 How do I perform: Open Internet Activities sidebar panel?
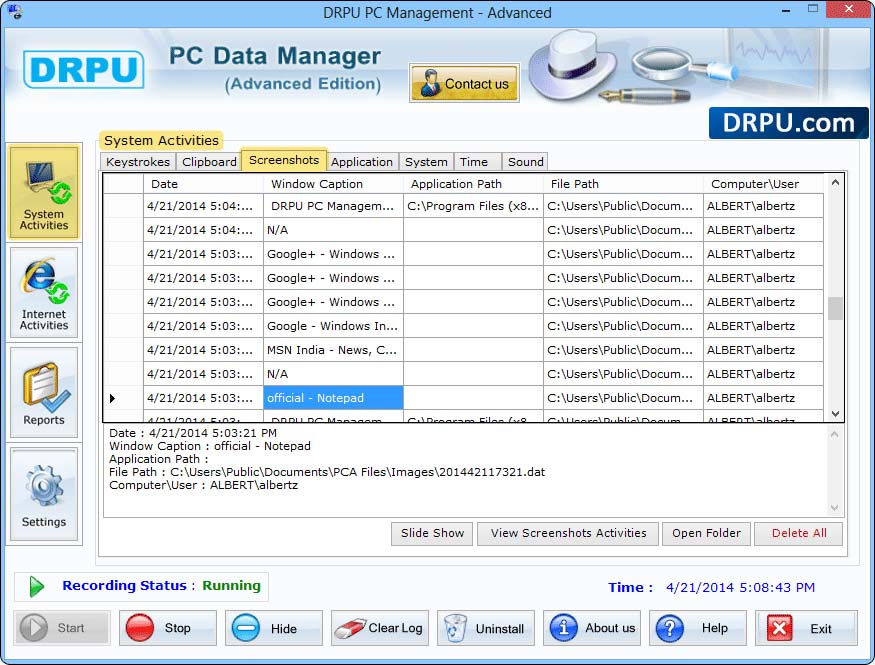[x=44, y=293]
